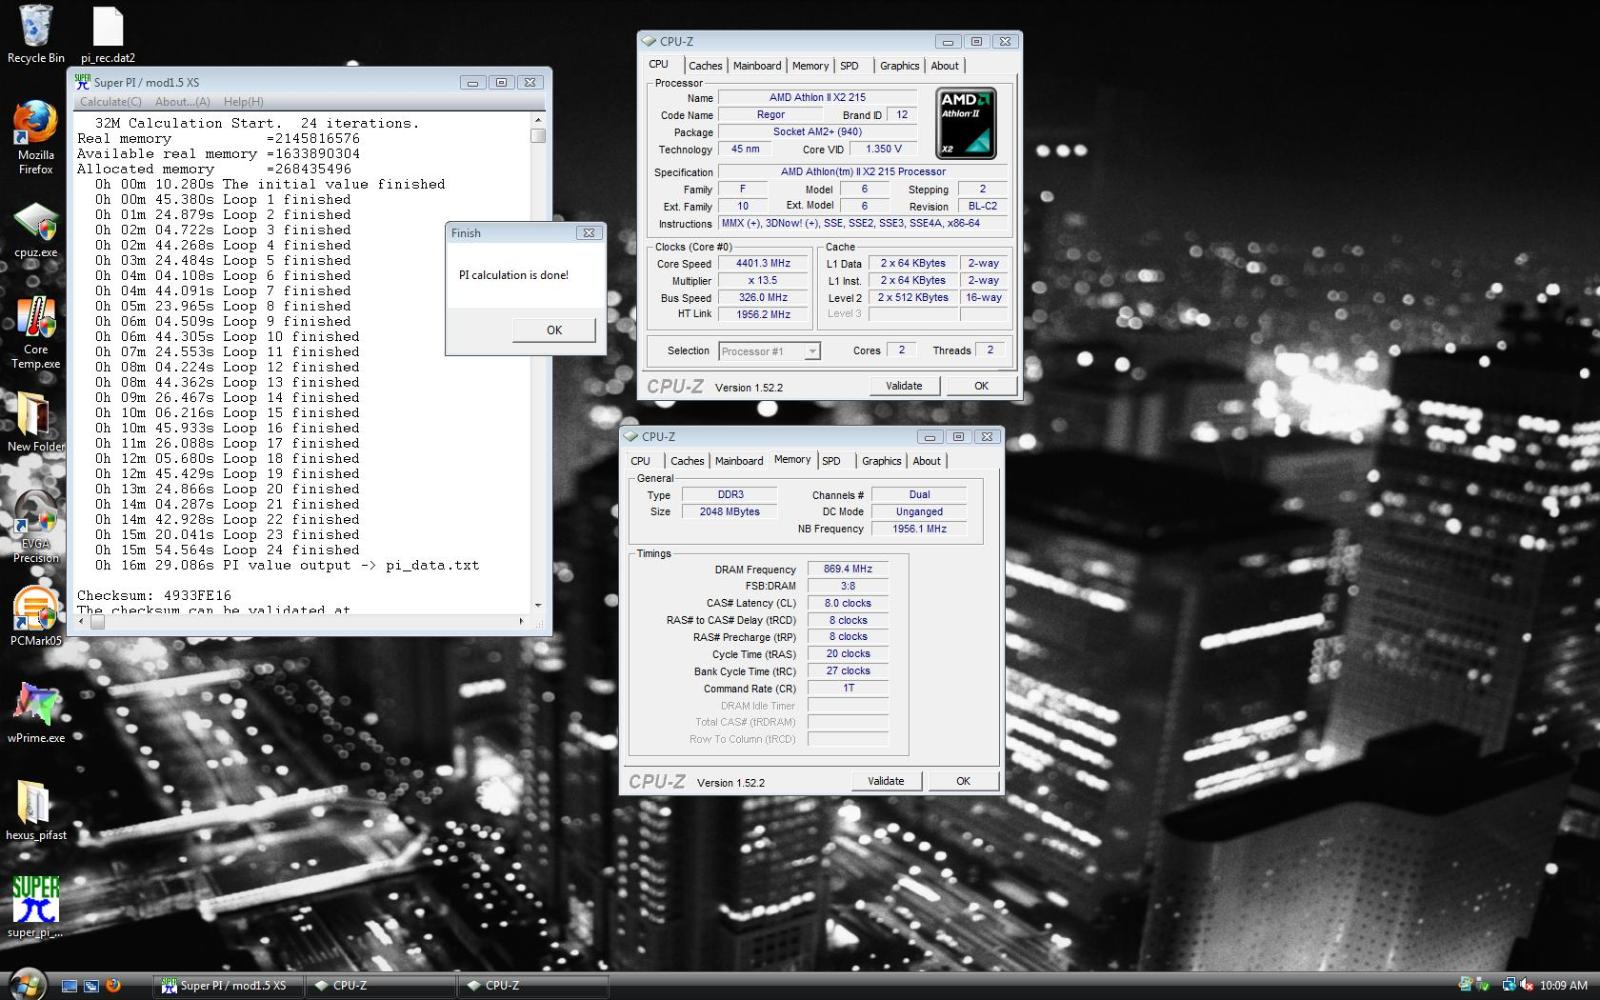
Task: Switch to SPD tab in top CPU-Z window
Action: click(x=849, y=66)
